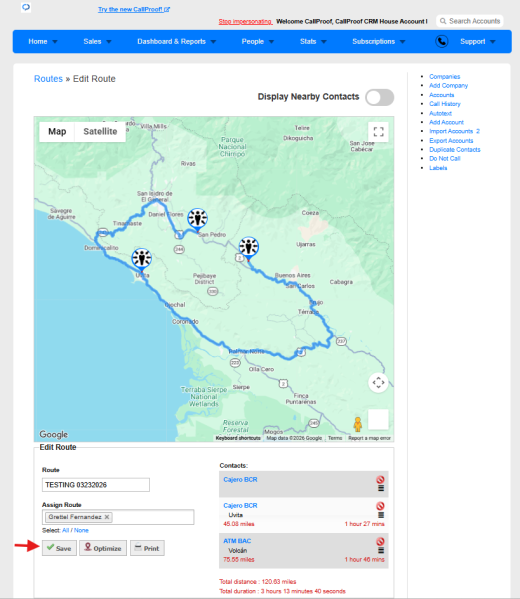Click the phone dialer icon in navbar

click(x=442, y=41)
